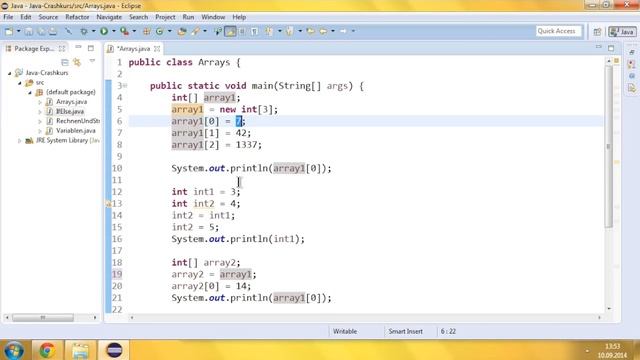Collapse the (default package) node

[30, 93]
